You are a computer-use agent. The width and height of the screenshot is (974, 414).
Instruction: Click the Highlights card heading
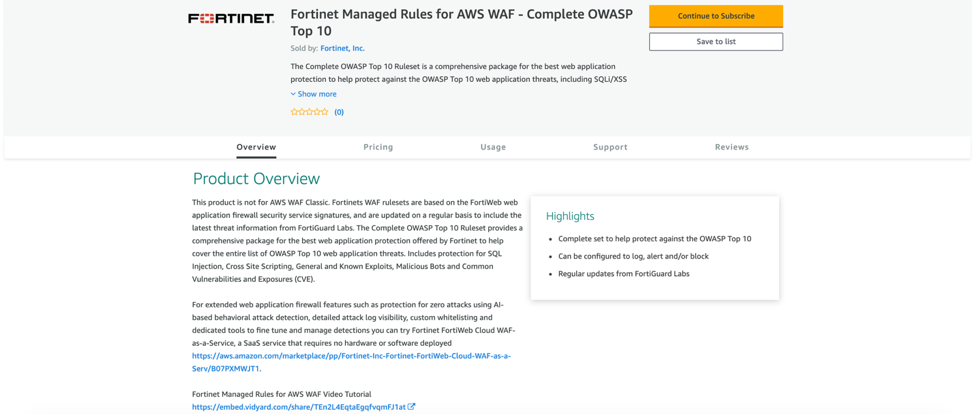pos(570,216)
